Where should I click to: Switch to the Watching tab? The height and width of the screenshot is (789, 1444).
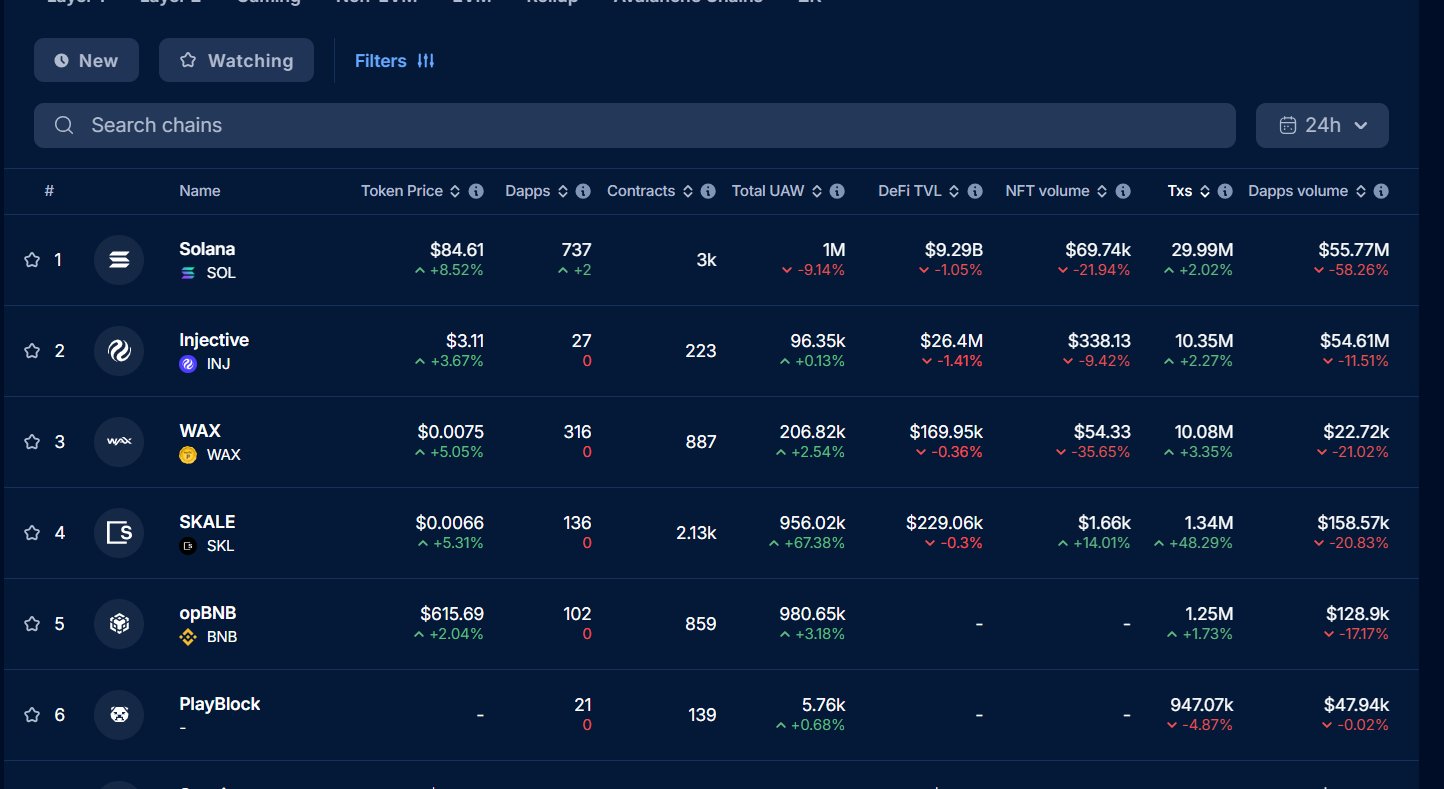click(x=236, y=60)
